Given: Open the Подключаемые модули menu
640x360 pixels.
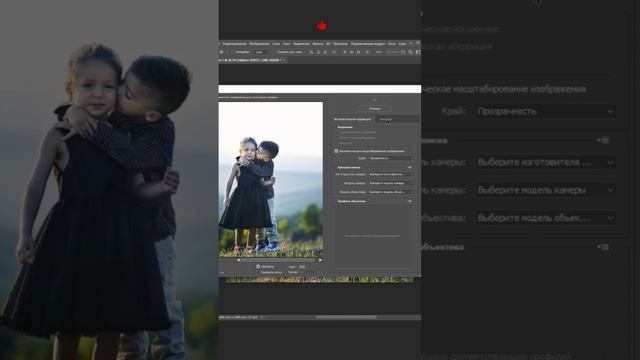Looking at the screenshot, I should (x=368, y=44).
